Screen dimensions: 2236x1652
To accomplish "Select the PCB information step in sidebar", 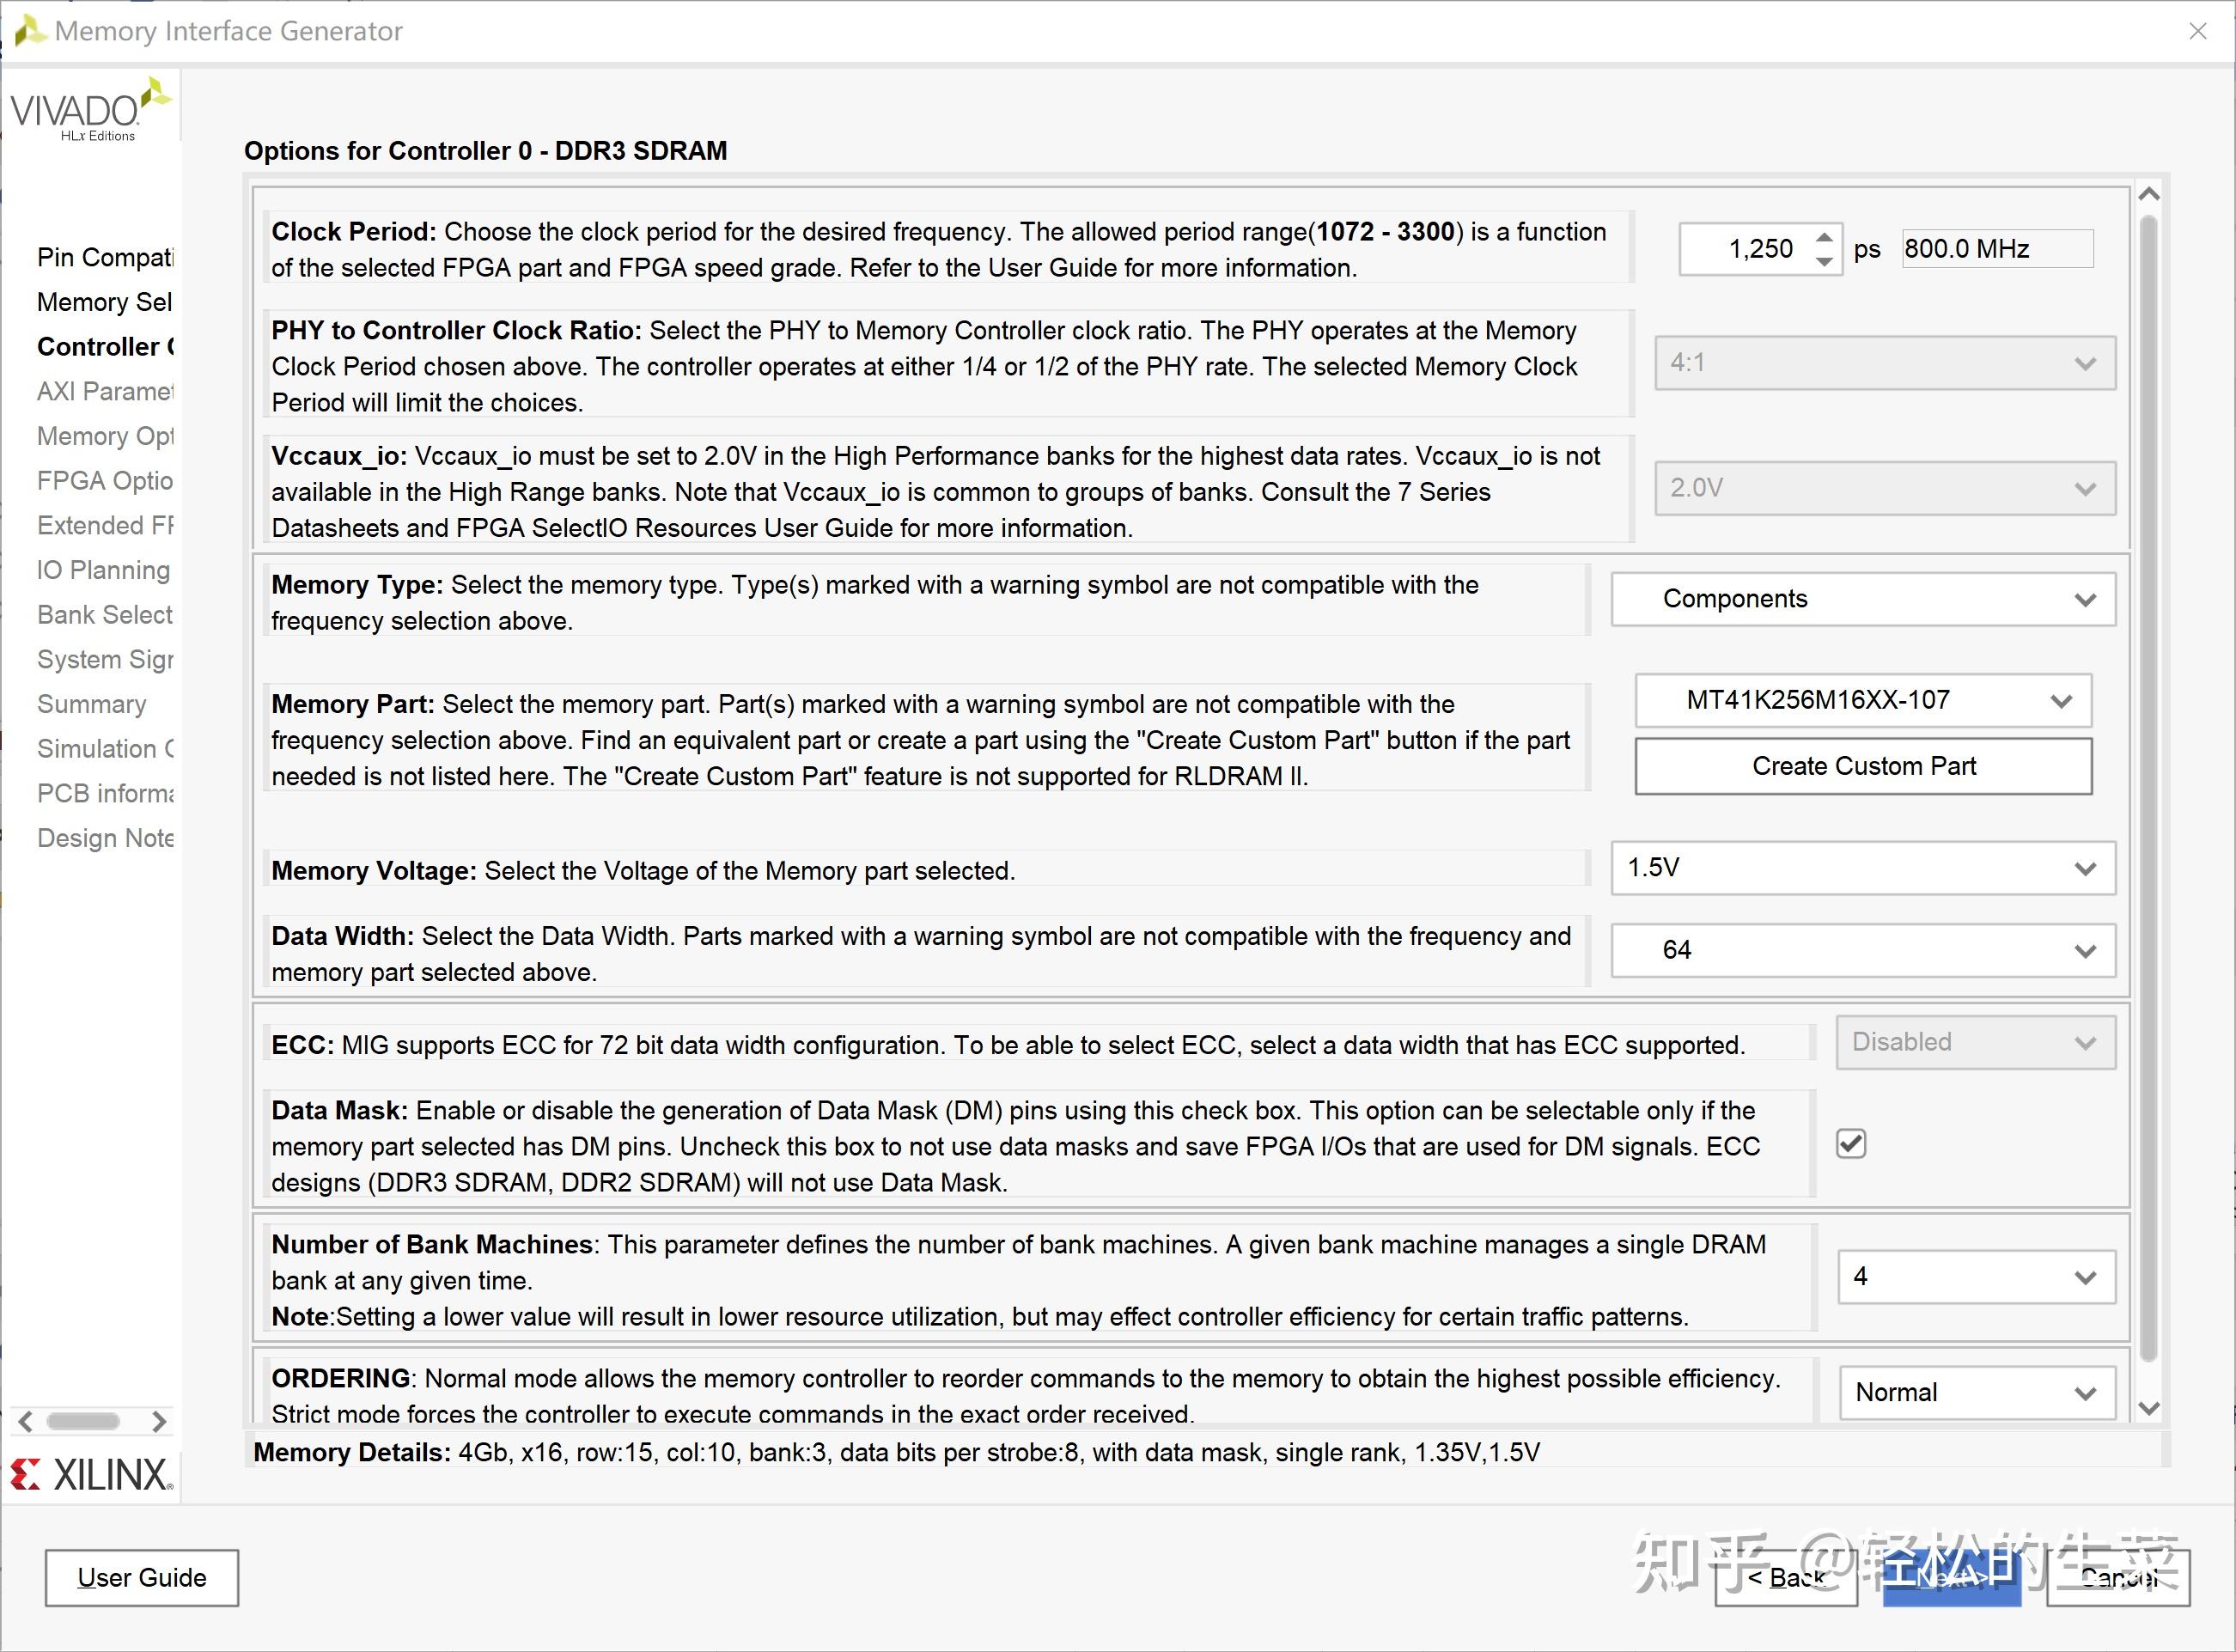I will coord(105,794).
